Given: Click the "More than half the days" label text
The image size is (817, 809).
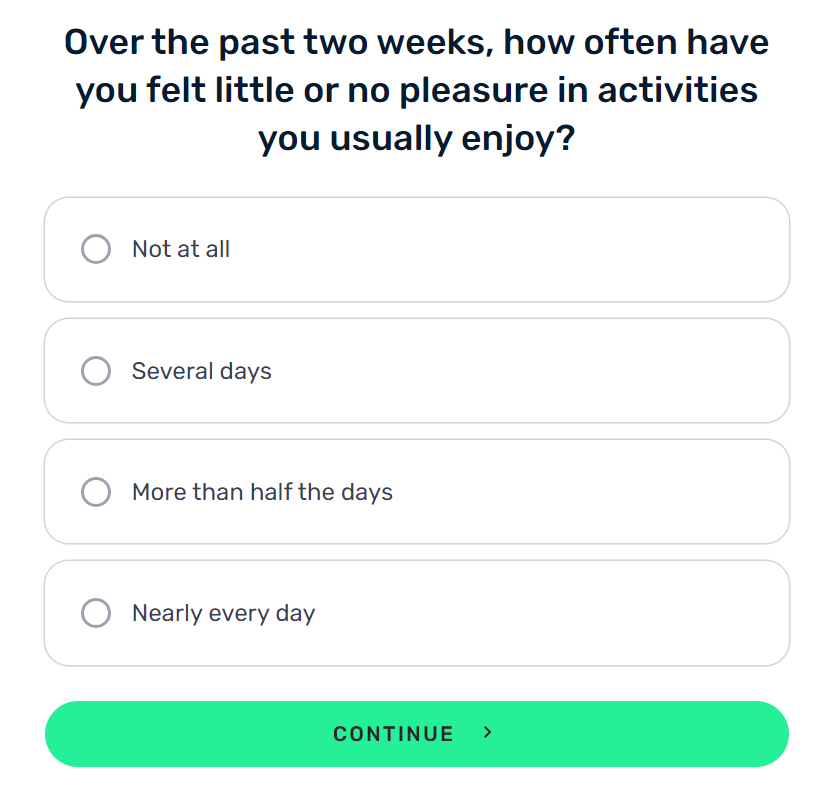Looking at the screenshot, I should (x=262, y=492).
